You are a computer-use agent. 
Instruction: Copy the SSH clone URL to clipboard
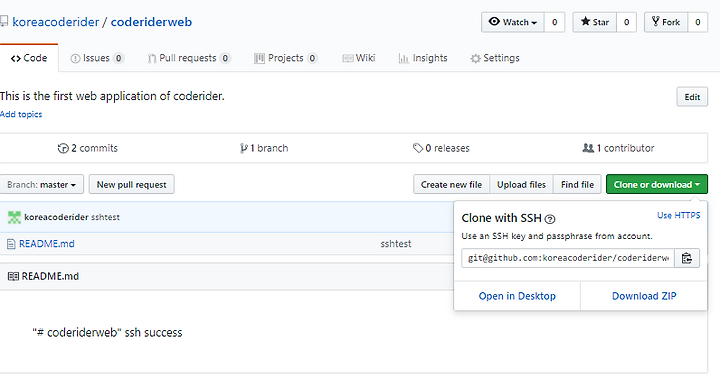686,258
